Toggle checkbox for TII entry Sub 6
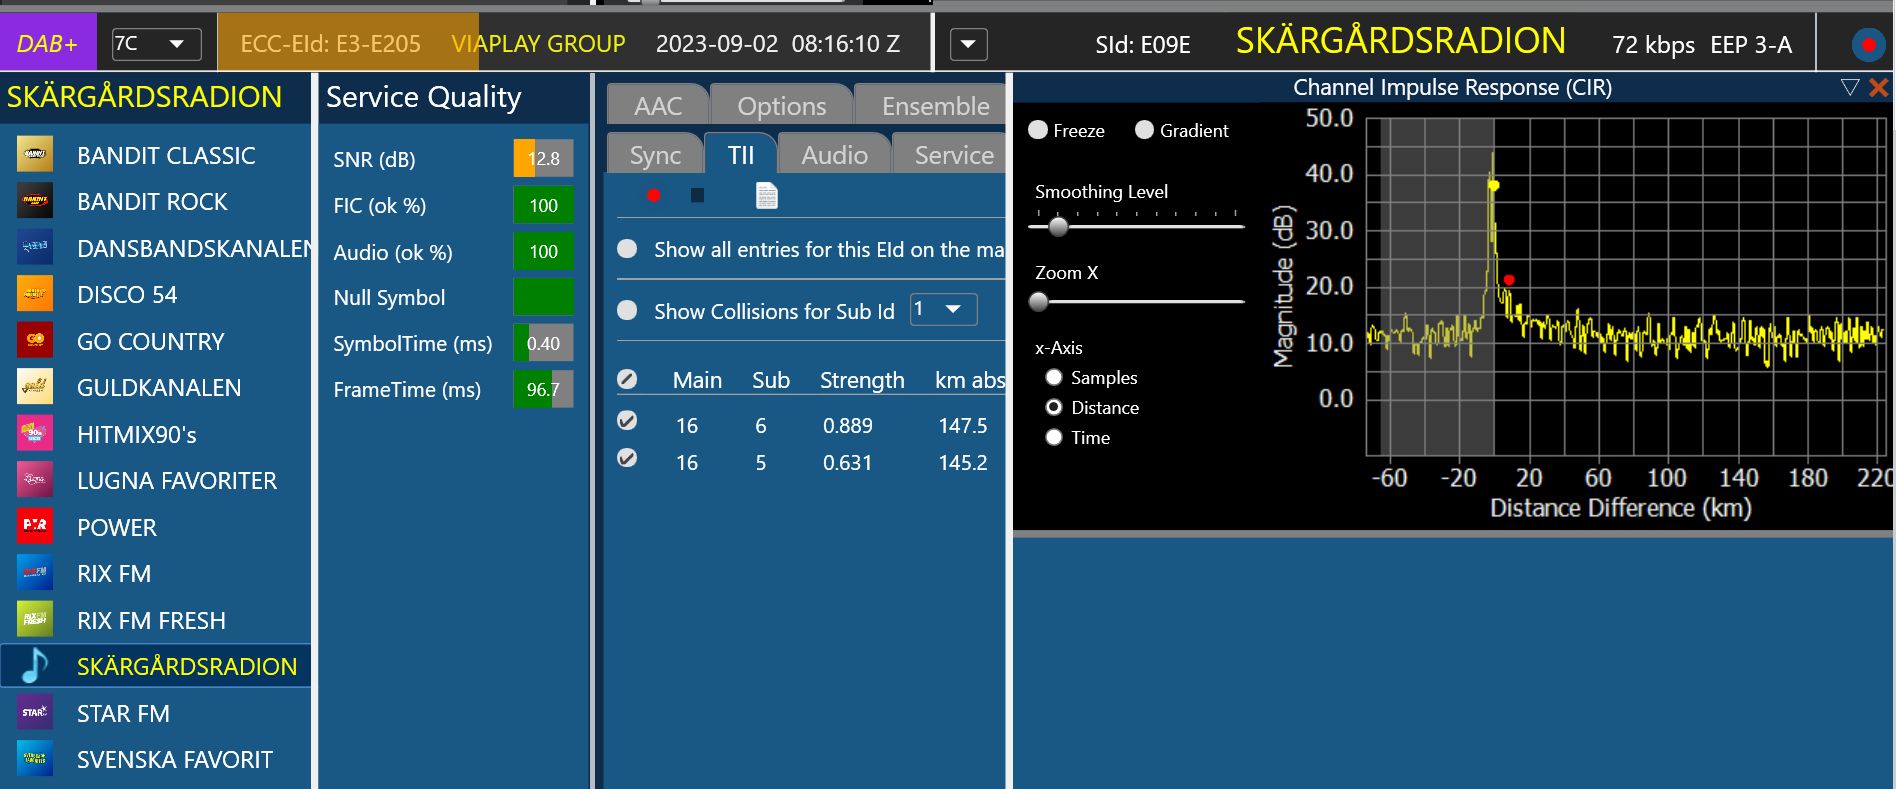The width and height of the screenshot is (1896, 789). tap(627, 421)
